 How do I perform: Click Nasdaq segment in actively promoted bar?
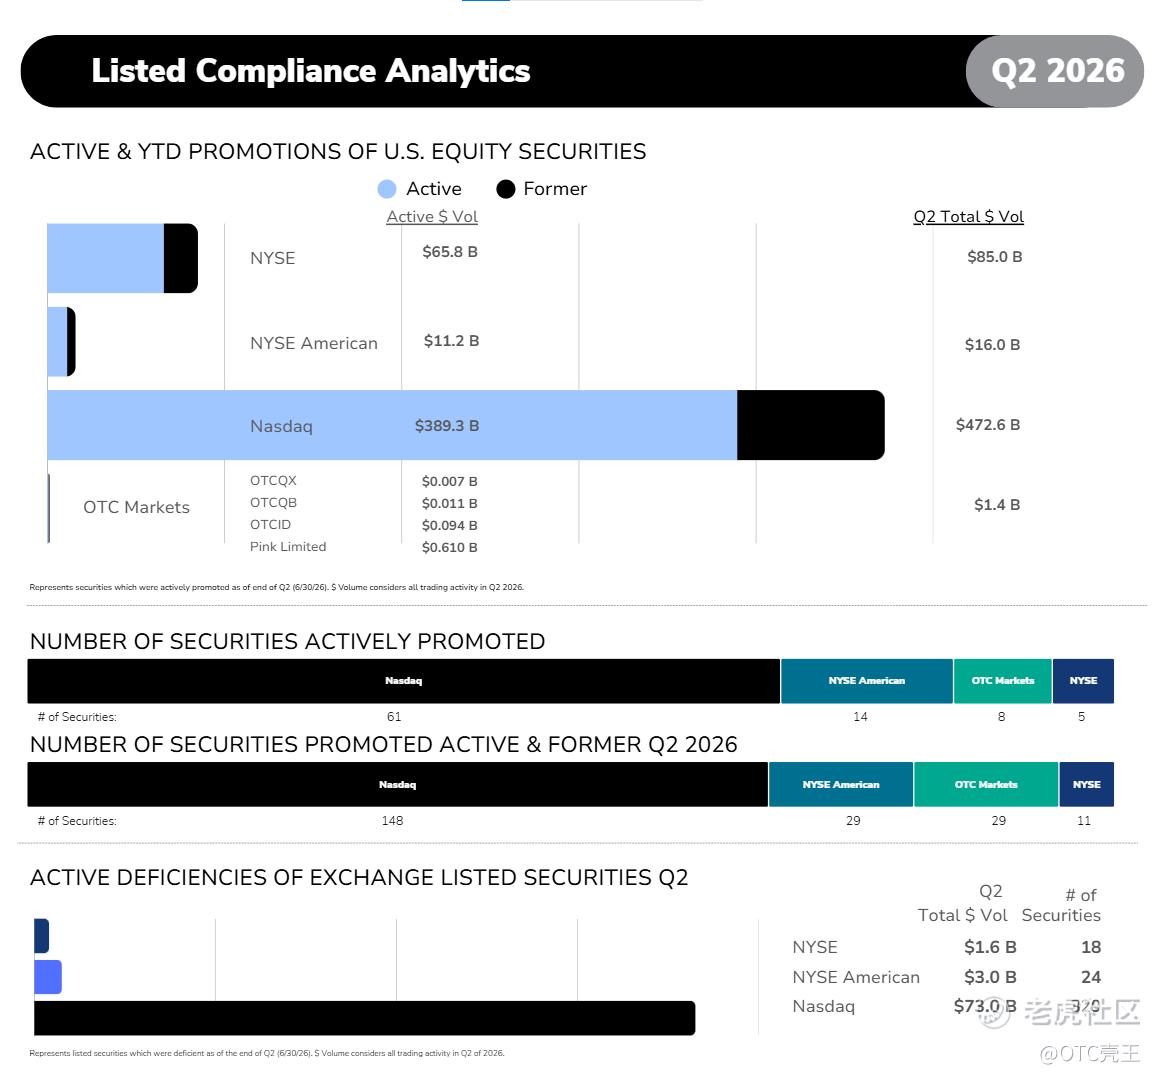click(403, 681)
